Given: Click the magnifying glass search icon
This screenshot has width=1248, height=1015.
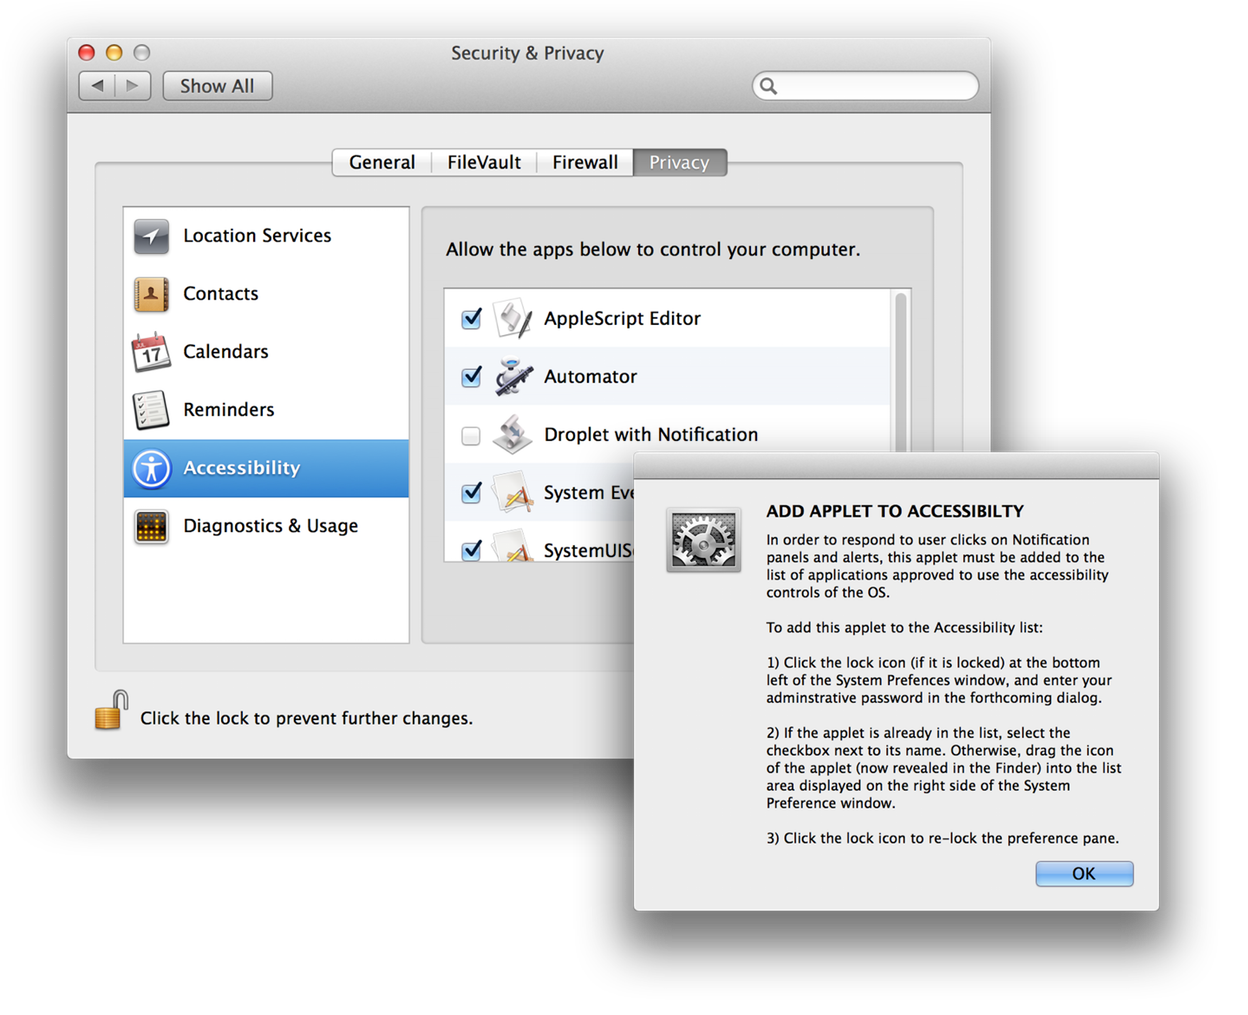Looking at the screenshot, I should tap(769, 86).
